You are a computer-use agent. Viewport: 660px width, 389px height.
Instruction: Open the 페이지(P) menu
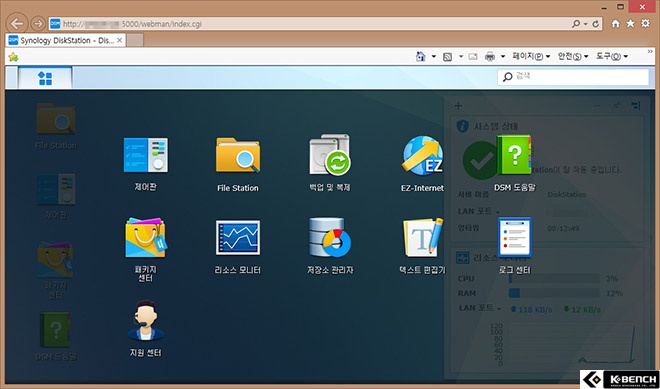(531, 56)
